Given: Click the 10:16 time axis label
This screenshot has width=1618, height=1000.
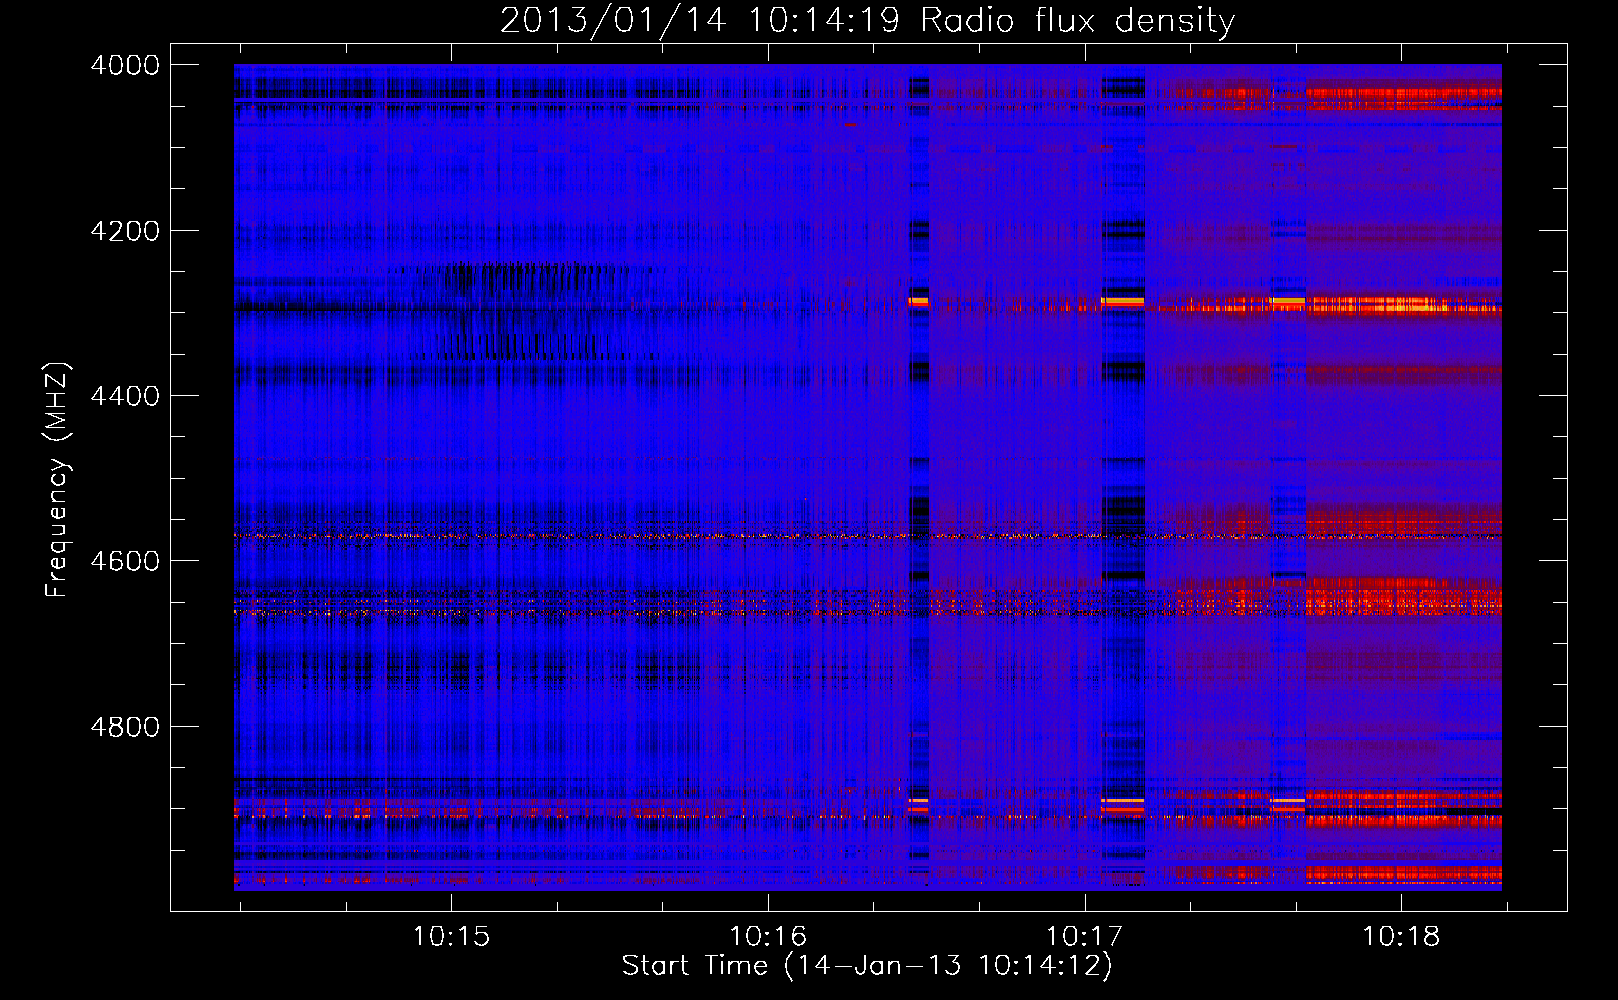Looking at the screenshot, I should pyautogui.click(x=768, y=937).
